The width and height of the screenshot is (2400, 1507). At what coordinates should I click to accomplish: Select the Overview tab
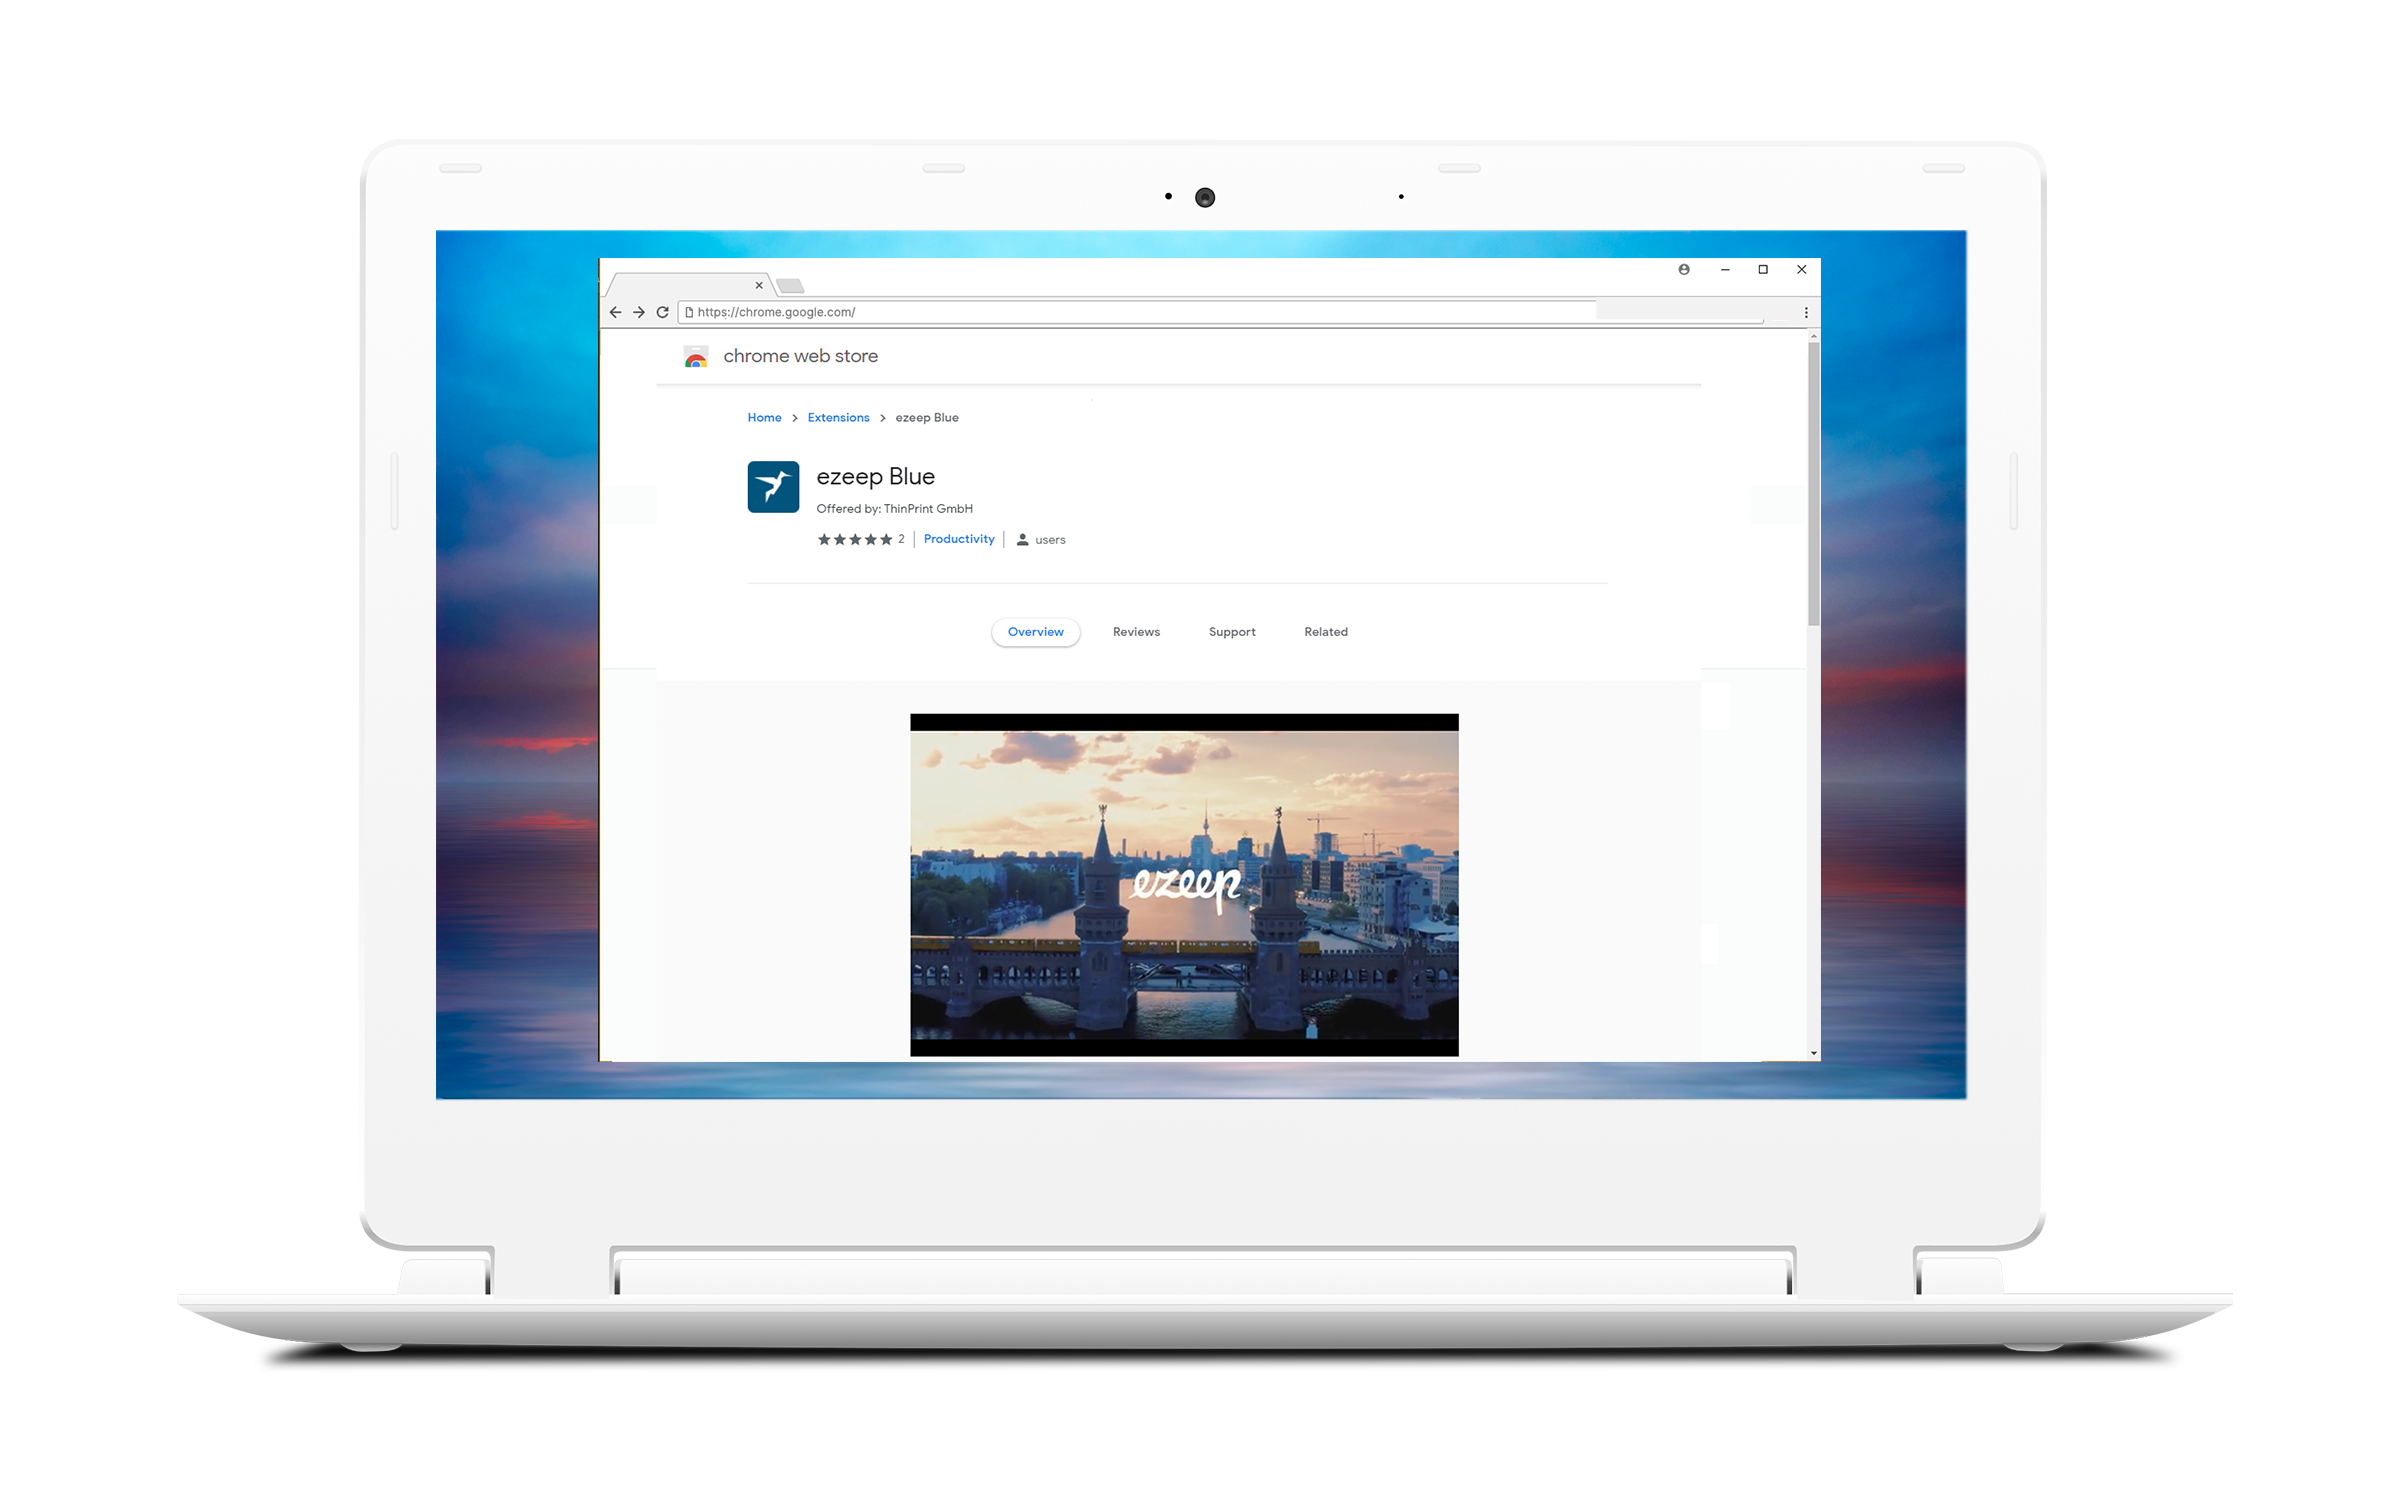tap(1035, 631)
